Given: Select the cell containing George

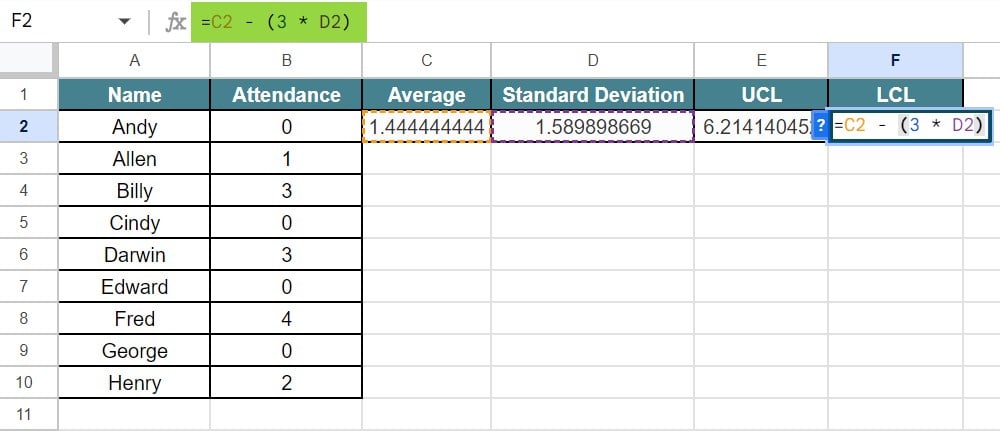Looking at the screenshot, I should (x=134, y=350).
